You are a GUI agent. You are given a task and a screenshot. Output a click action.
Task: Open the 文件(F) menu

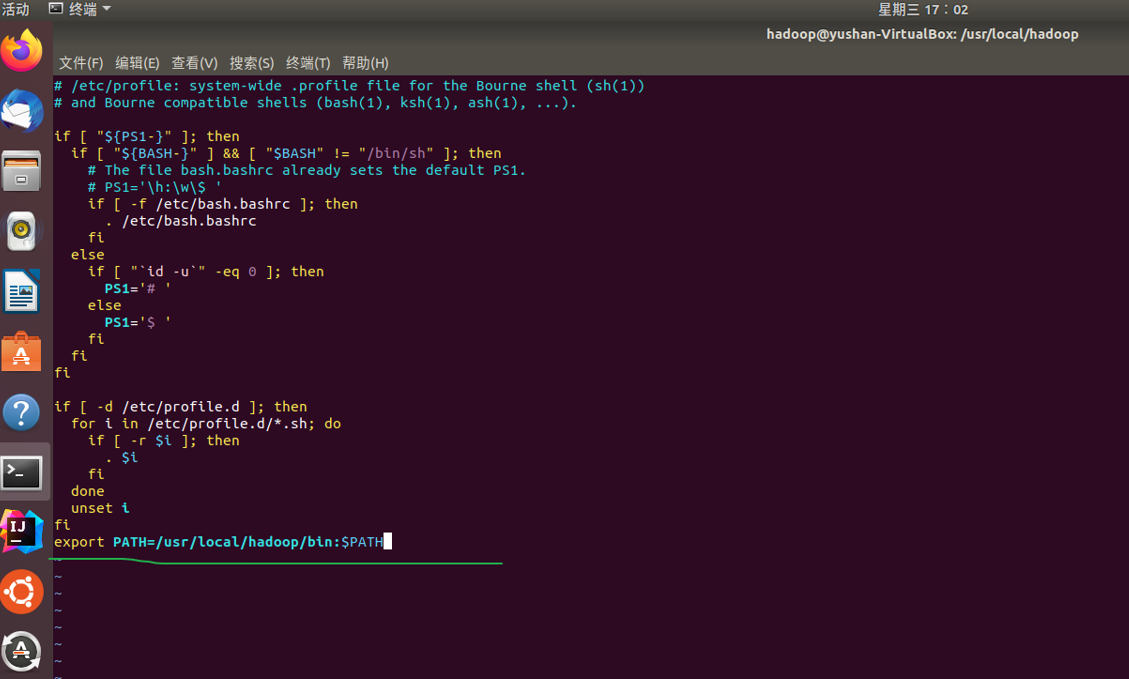click(x=81, y=63)
